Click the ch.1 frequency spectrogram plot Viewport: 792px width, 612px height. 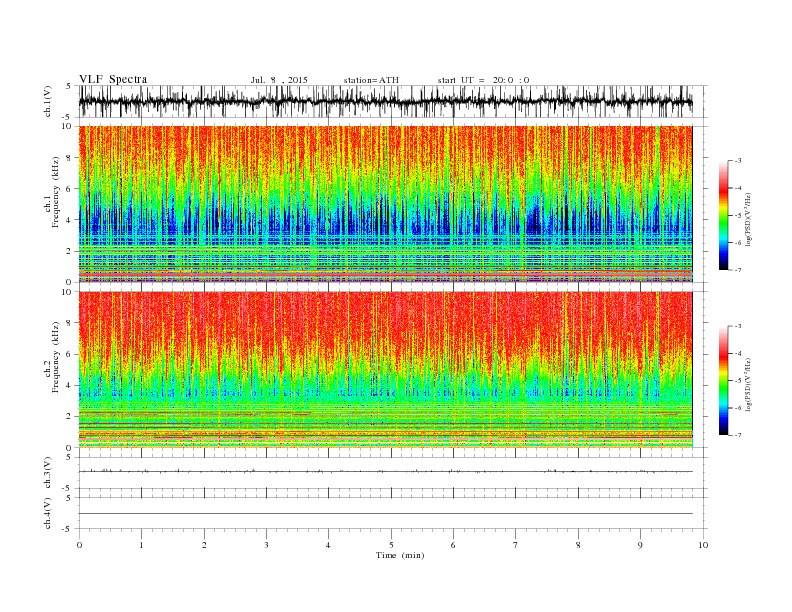coord(386,204)
